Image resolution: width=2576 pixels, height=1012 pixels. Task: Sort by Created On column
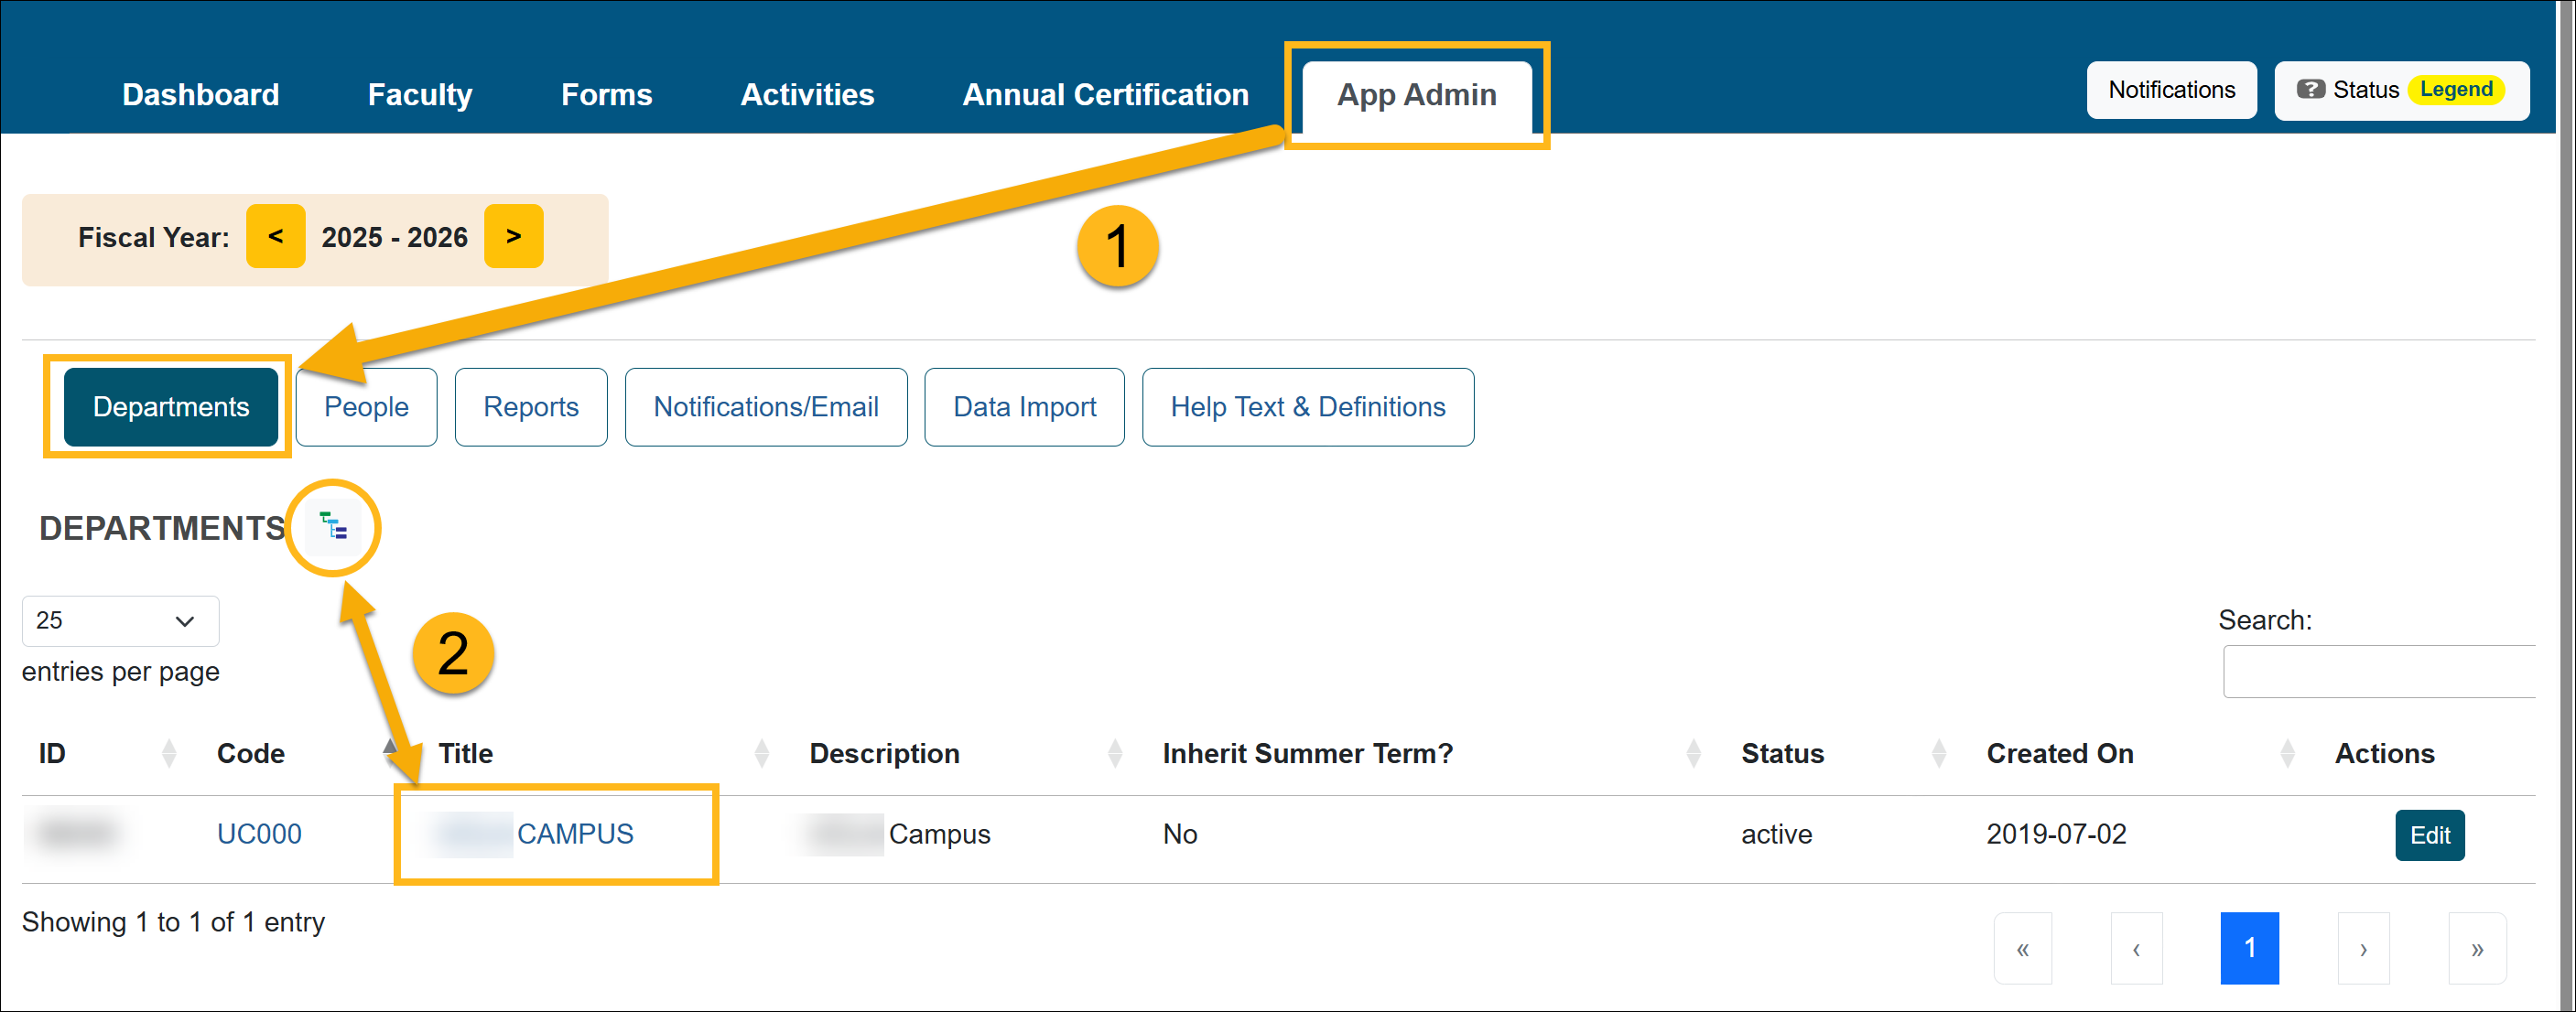click(2059, 753)
